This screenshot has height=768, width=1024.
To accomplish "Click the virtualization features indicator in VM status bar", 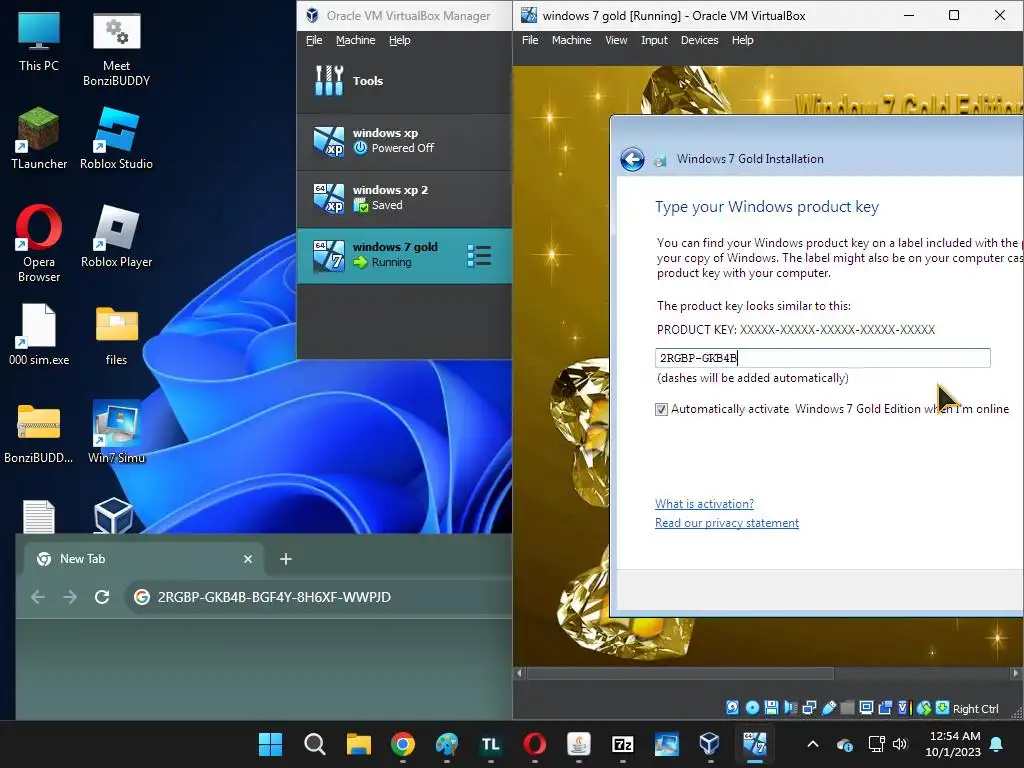I will (904, 708).
